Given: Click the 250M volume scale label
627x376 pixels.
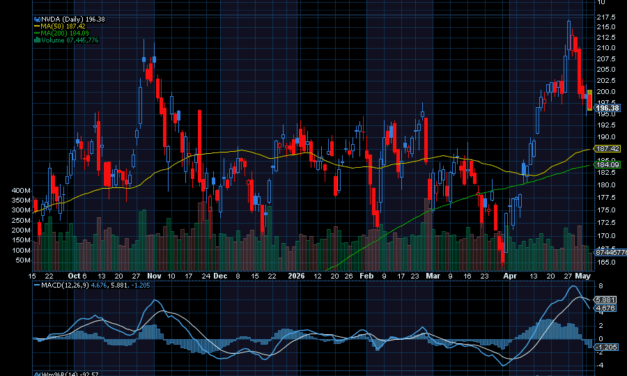Looking at the screenshot, I should [x=21, y=220].
